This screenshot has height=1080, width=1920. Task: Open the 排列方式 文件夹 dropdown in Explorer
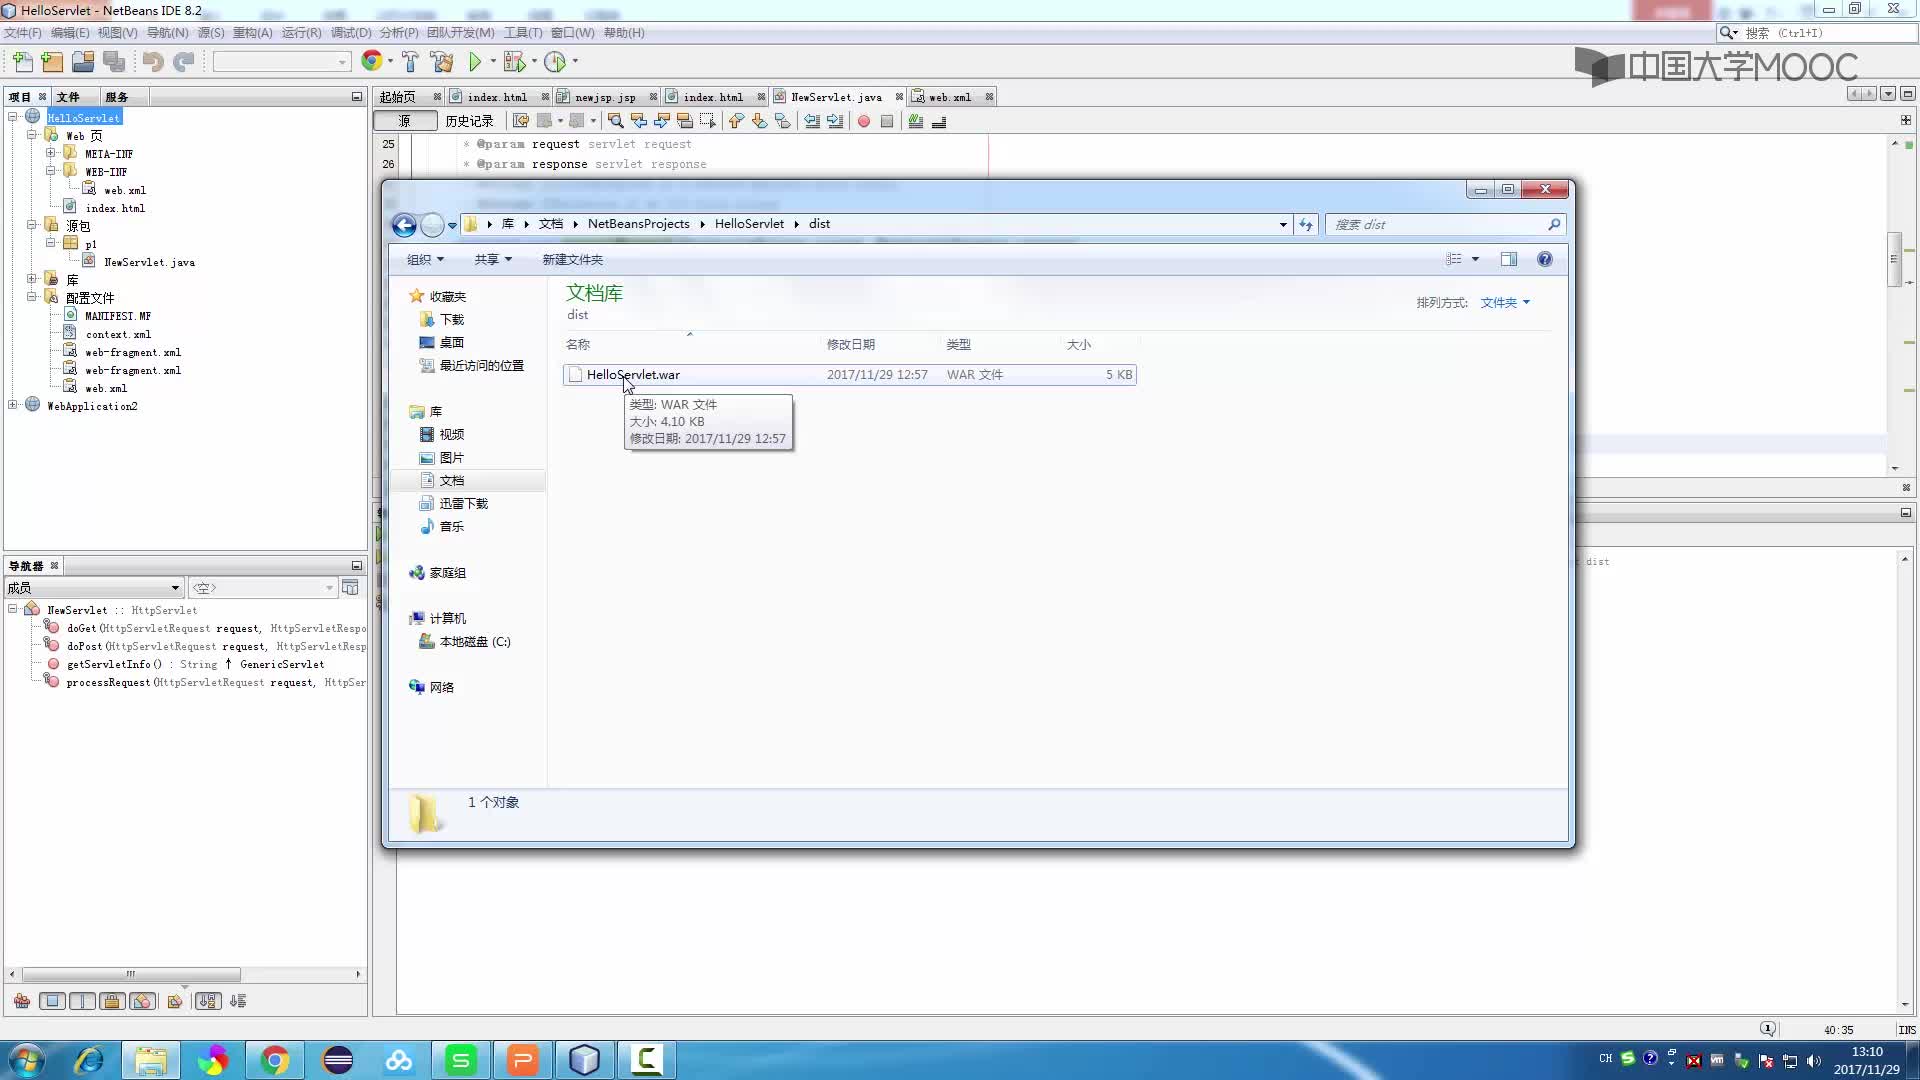pos(1505,303)
